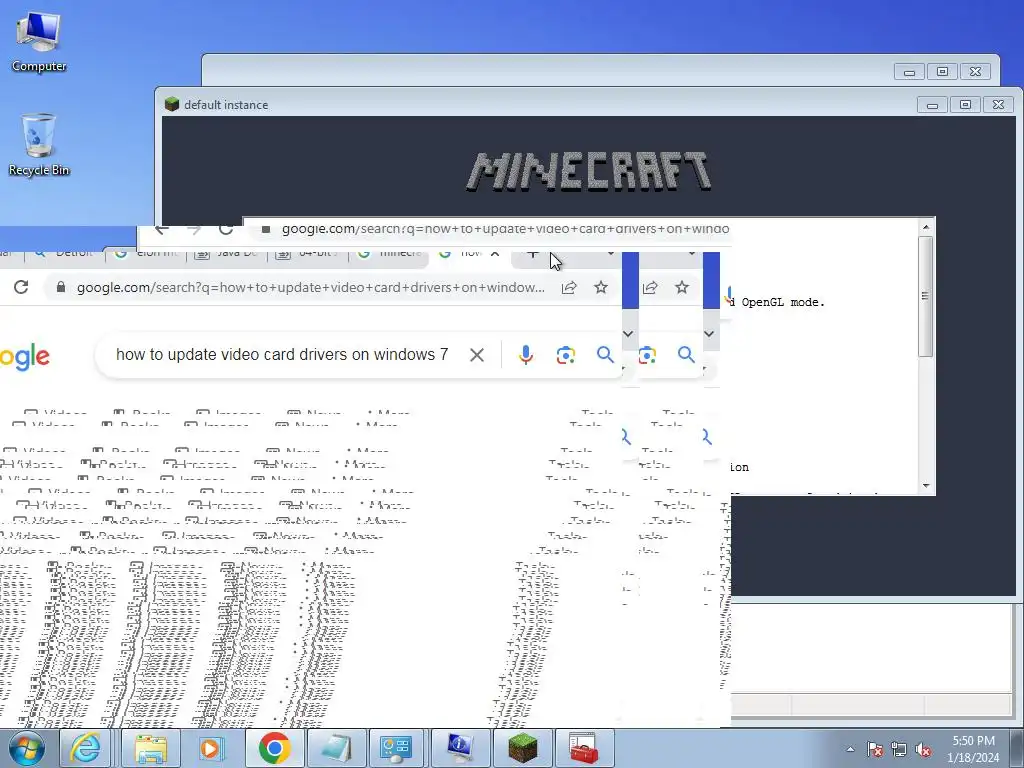Screen dimensions: 1024x768
Task: Close the active 'how' Chrome tab
Action: pyautogui.click(x=495, y=253)
